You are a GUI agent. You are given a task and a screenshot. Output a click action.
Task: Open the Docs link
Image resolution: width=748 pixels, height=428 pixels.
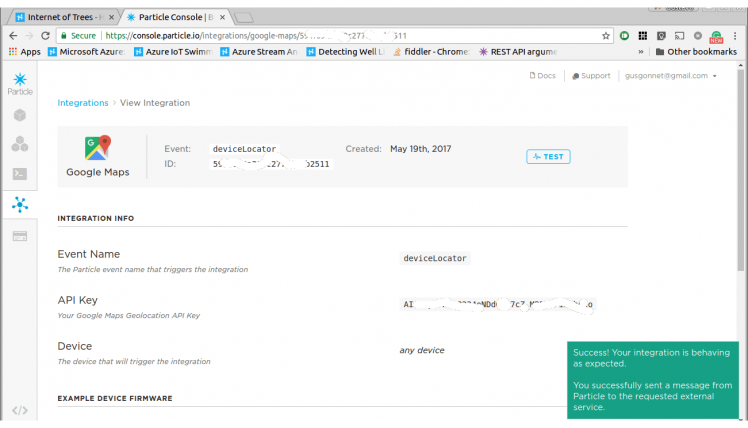[x=542, y=75]
